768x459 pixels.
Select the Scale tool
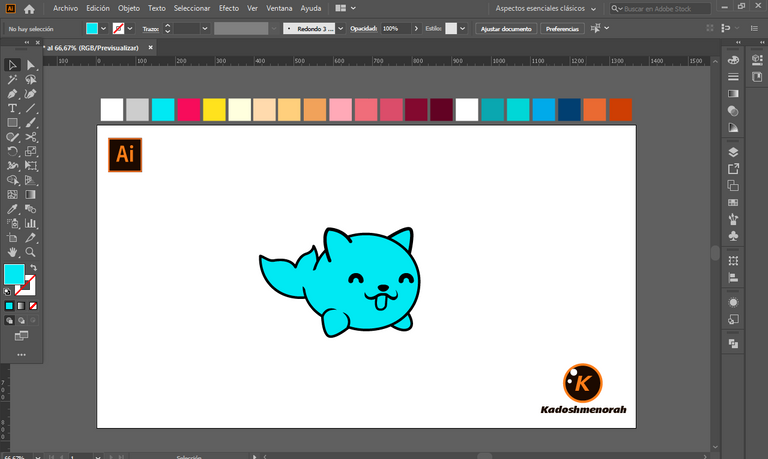tap(31, 151)
